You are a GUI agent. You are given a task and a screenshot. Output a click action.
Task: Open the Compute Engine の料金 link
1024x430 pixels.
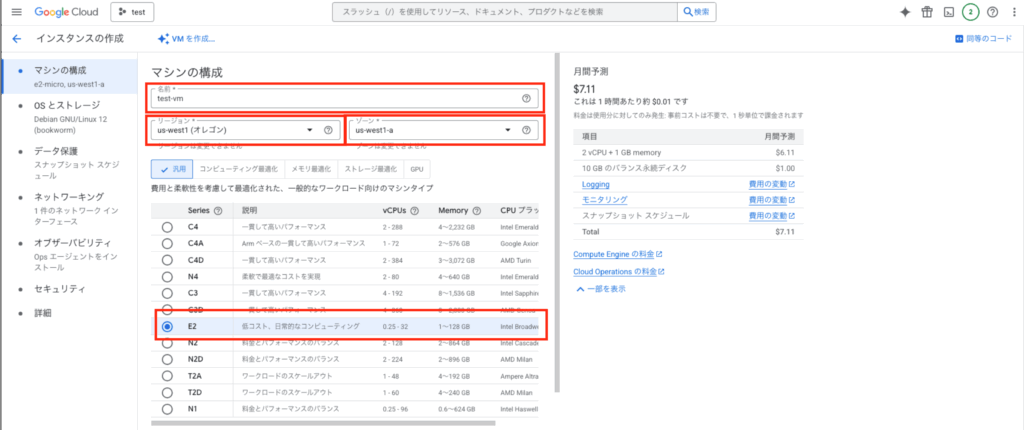614,254
